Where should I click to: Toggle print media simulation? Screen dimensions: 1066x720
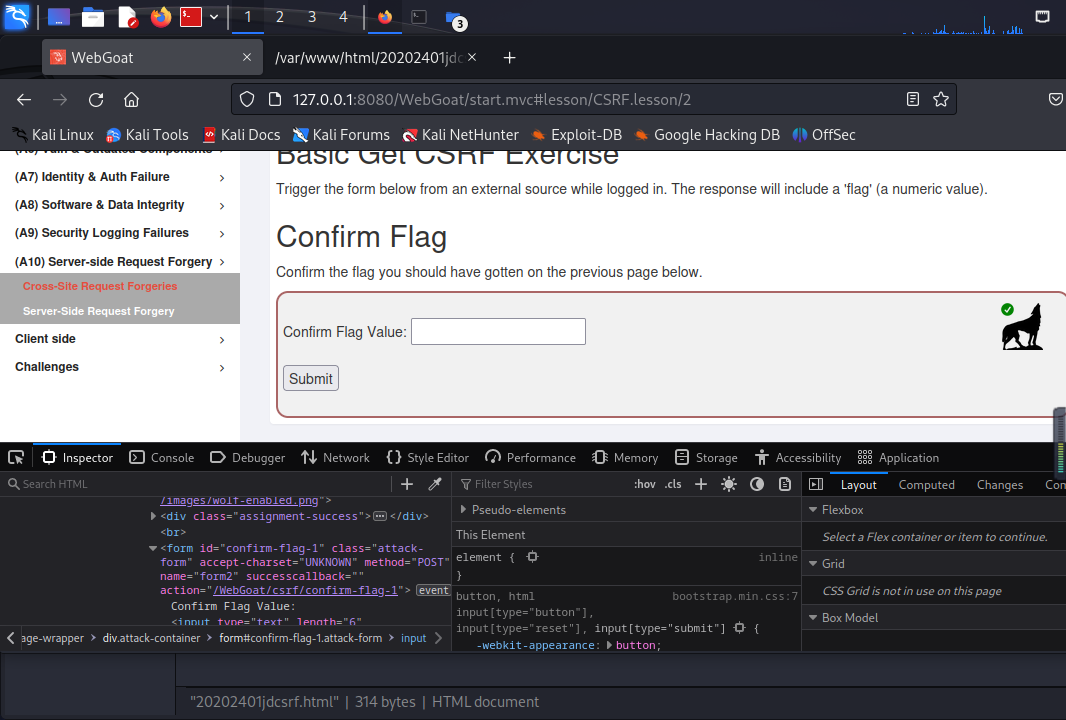tap(785, 484)
